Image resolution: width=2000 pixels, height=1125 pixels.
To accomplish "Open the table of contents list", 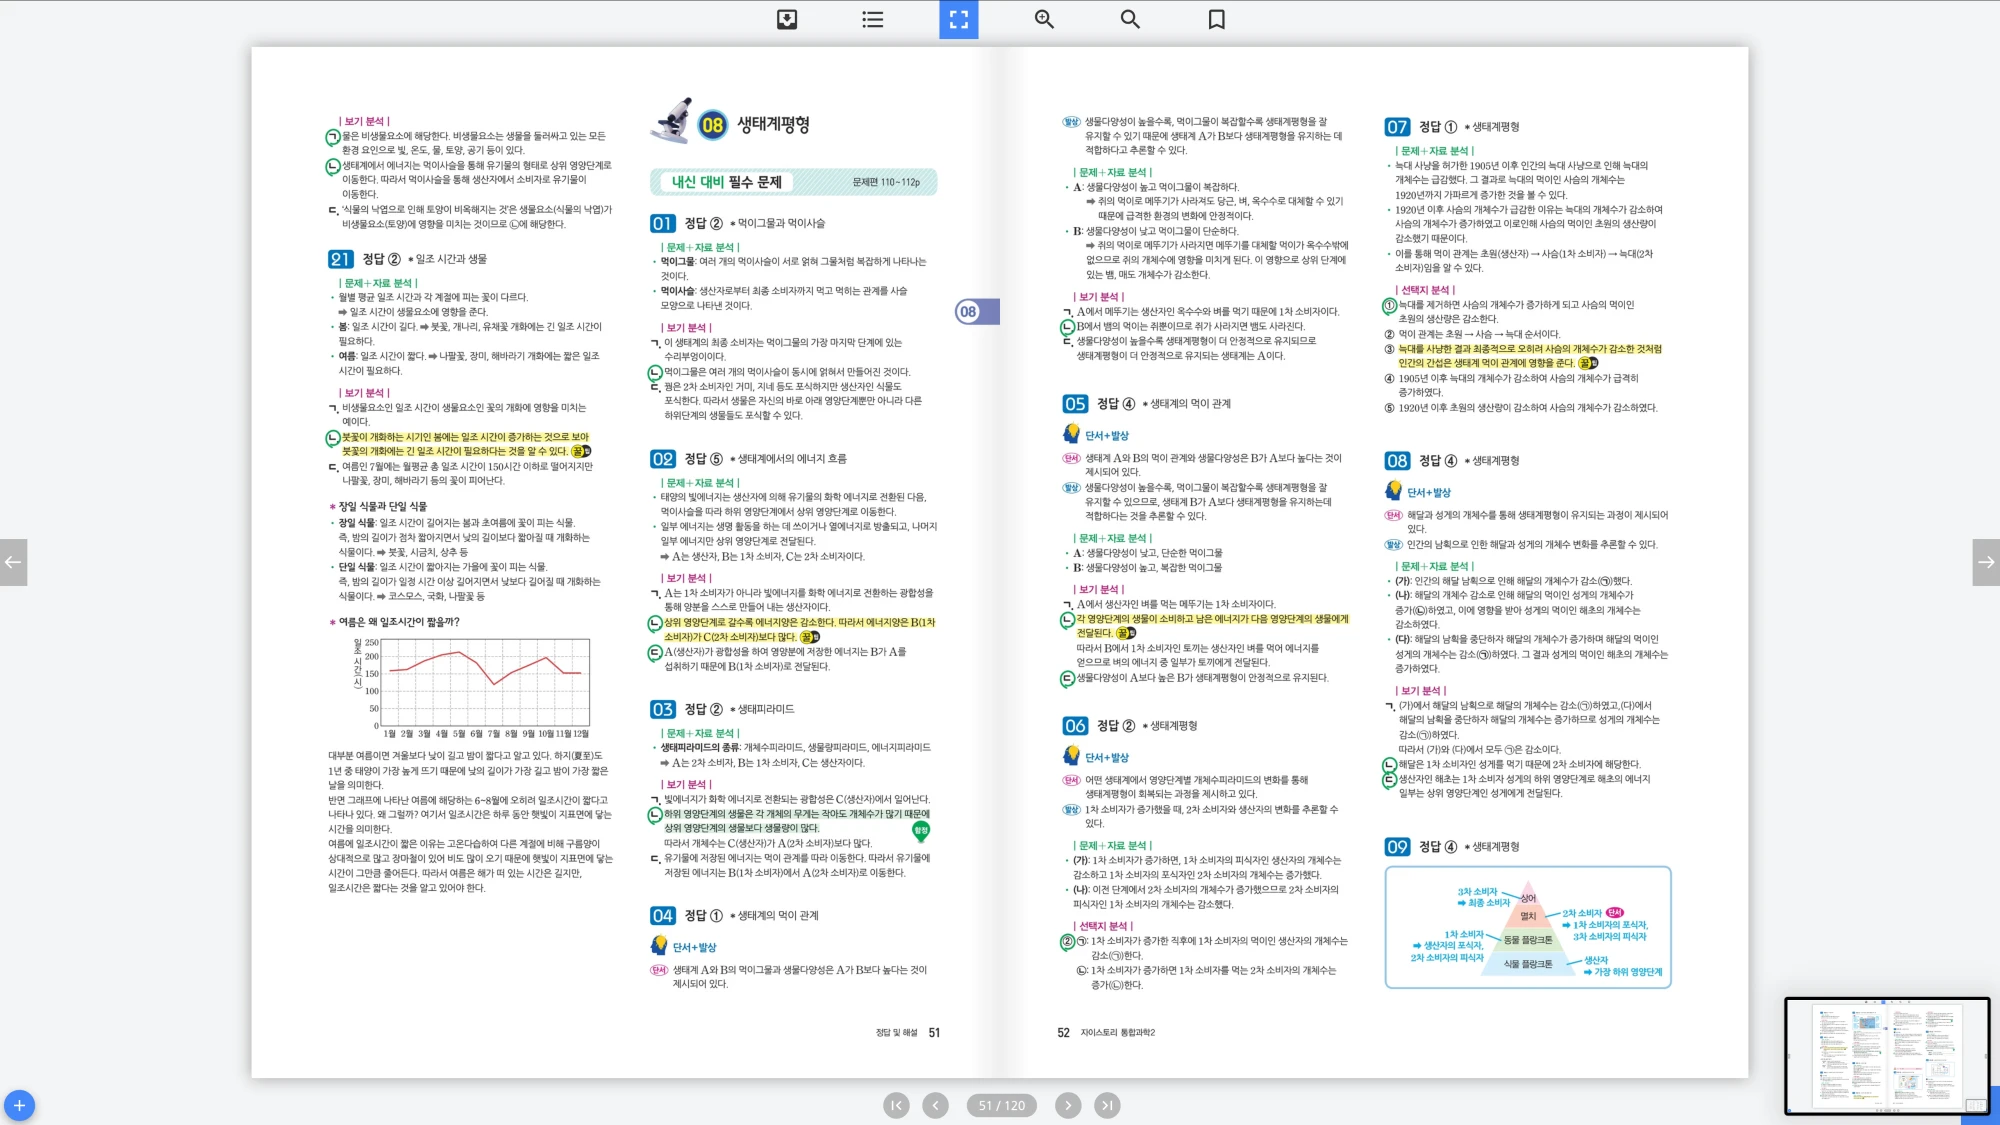I will point(873,19).
